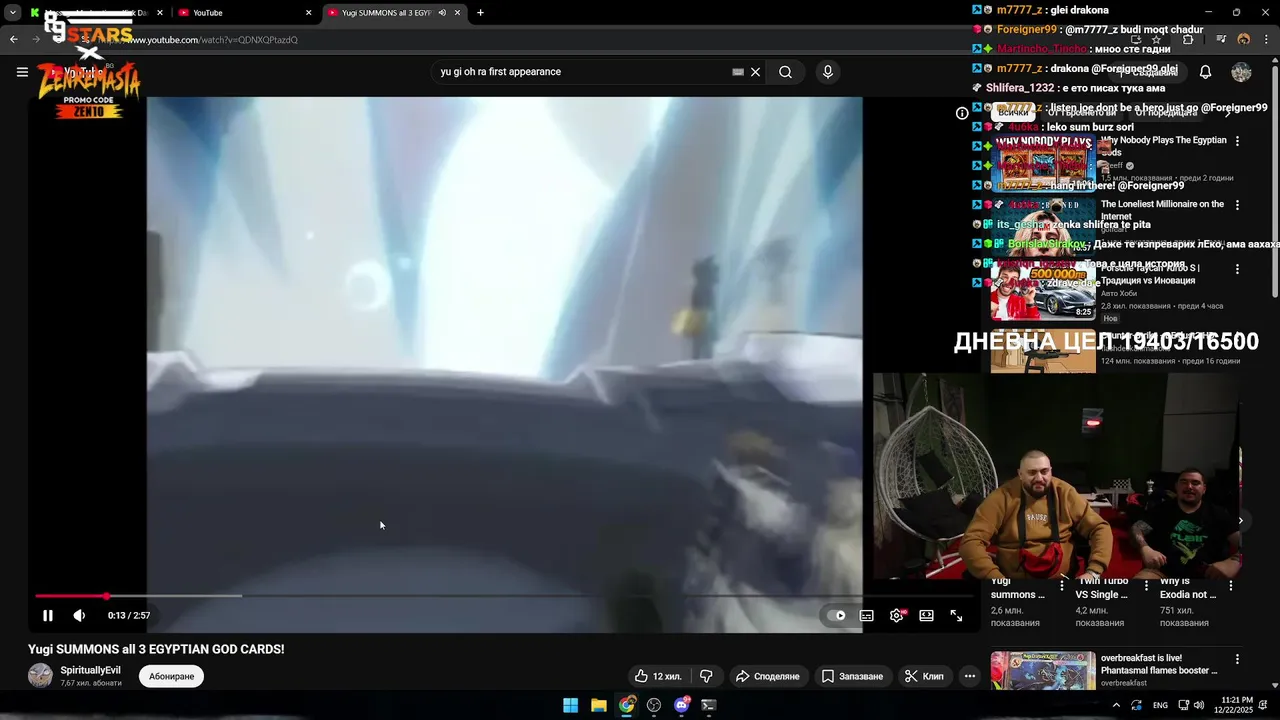Switch to theater mode icon

click(927, 616)
